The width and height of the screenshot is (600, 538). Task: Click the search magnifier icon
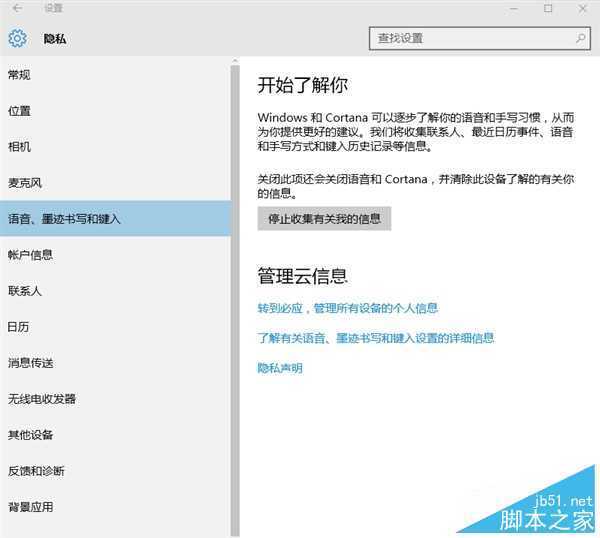(x=580, y=38)
